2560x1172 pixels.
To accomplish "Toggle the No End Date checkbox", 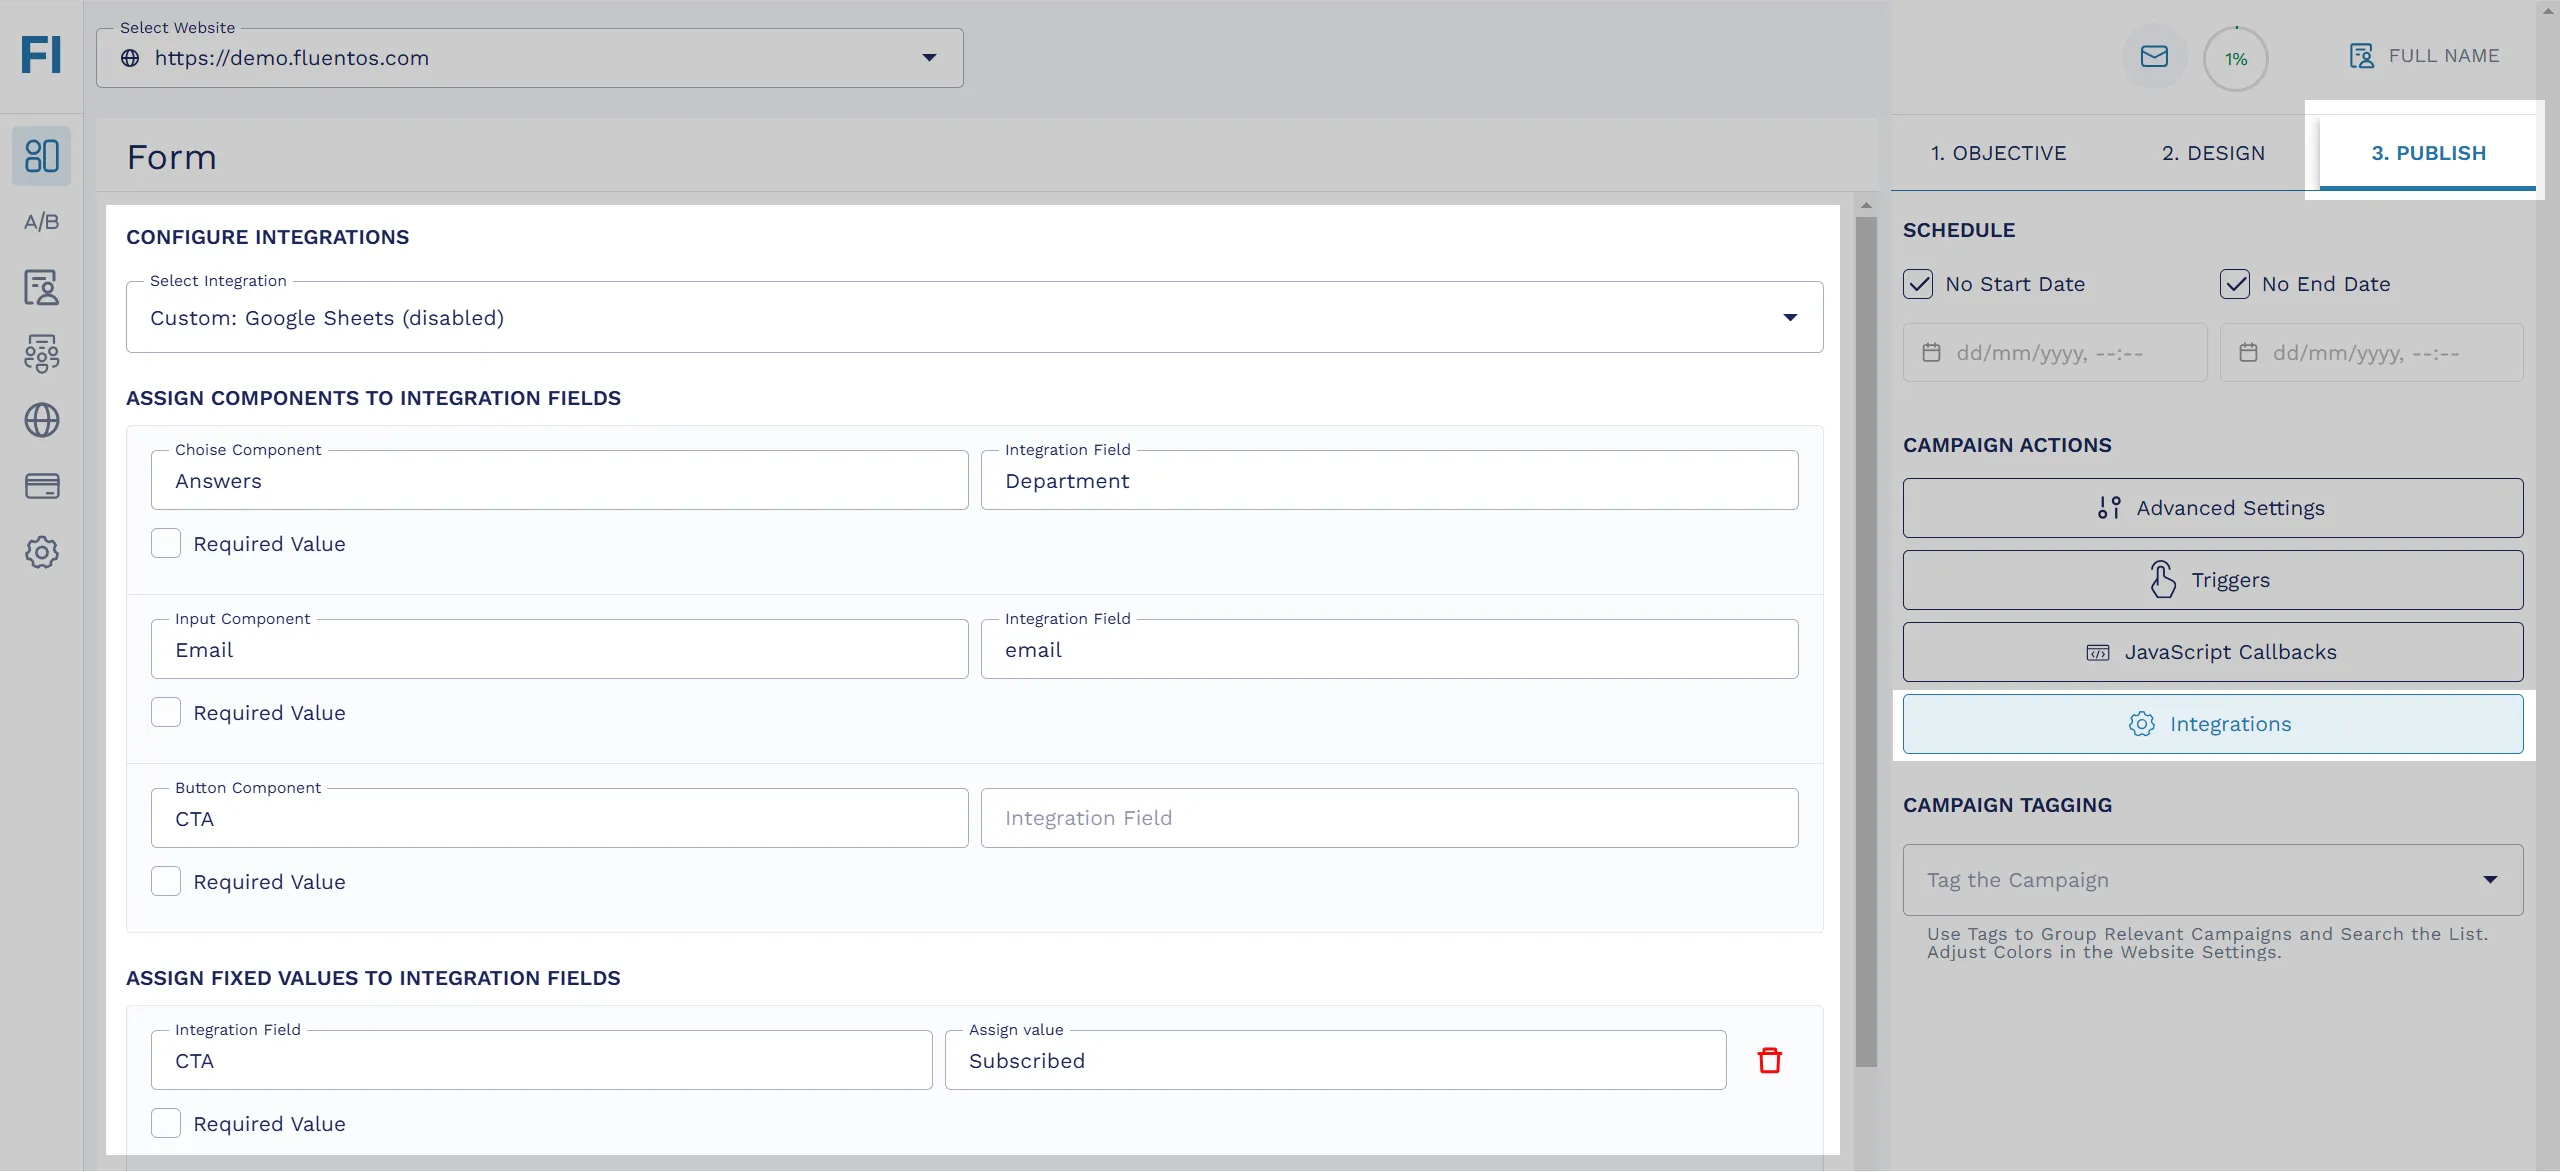I will [2233, 282].
